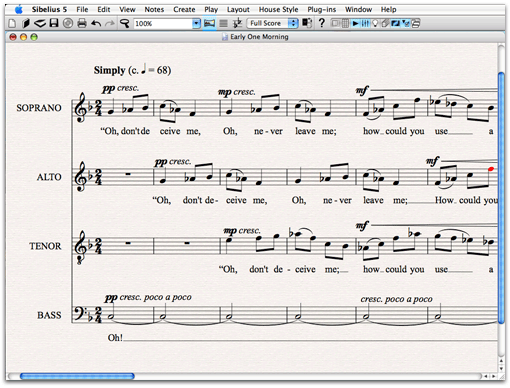Toggle the Video window

pyautogui.click(x=395, y=24)
